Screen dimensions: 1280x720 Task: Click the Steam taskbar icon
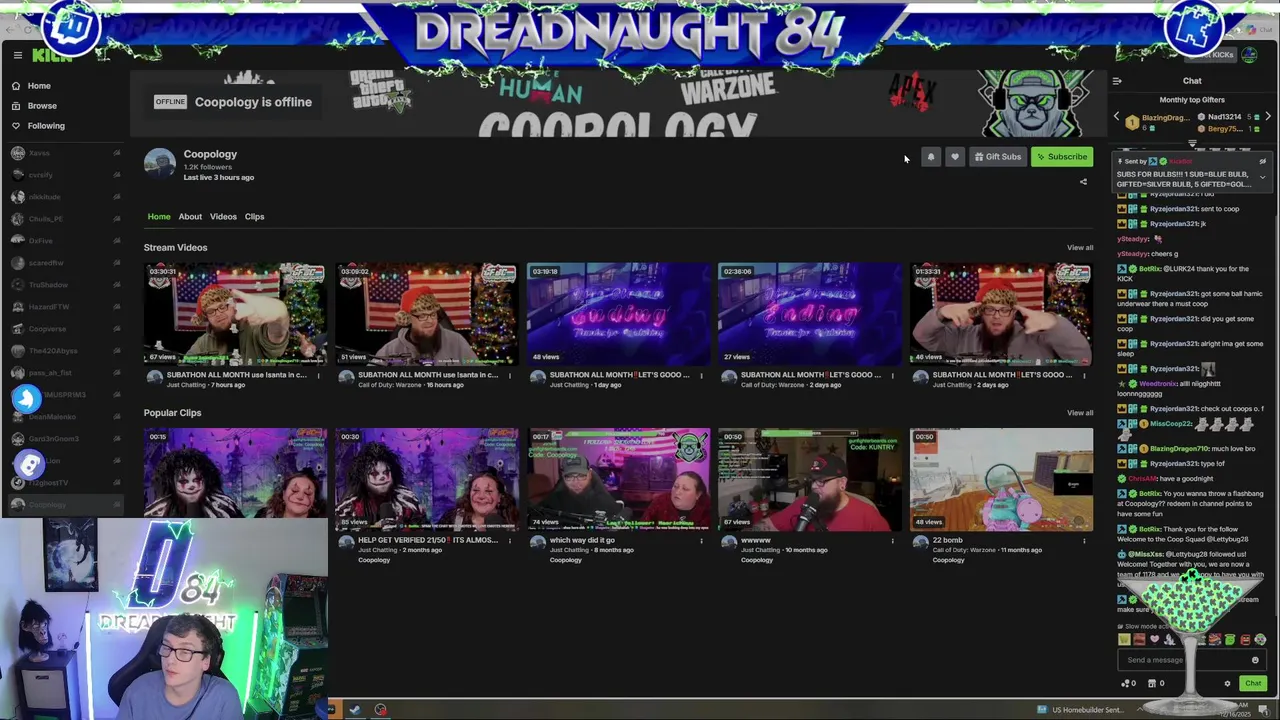(354, 710)
